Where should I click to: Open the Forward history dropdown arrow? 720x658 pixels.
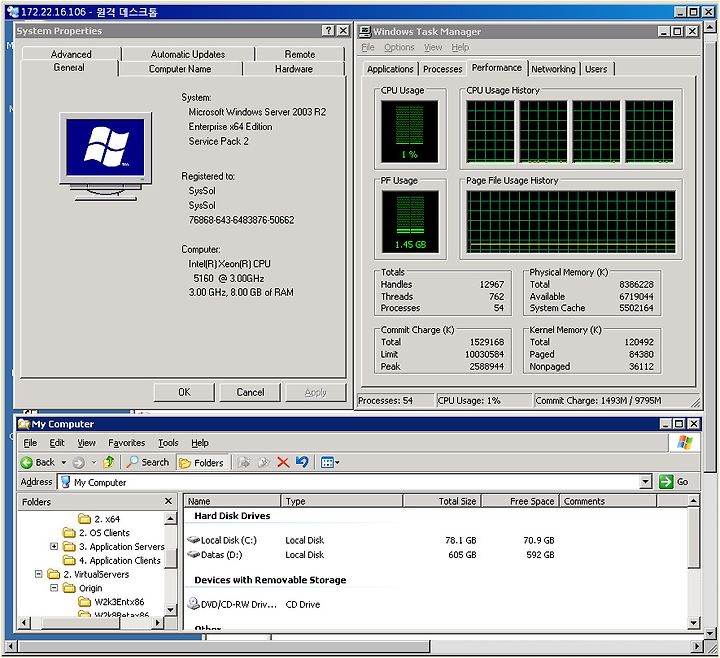point(94,462)
